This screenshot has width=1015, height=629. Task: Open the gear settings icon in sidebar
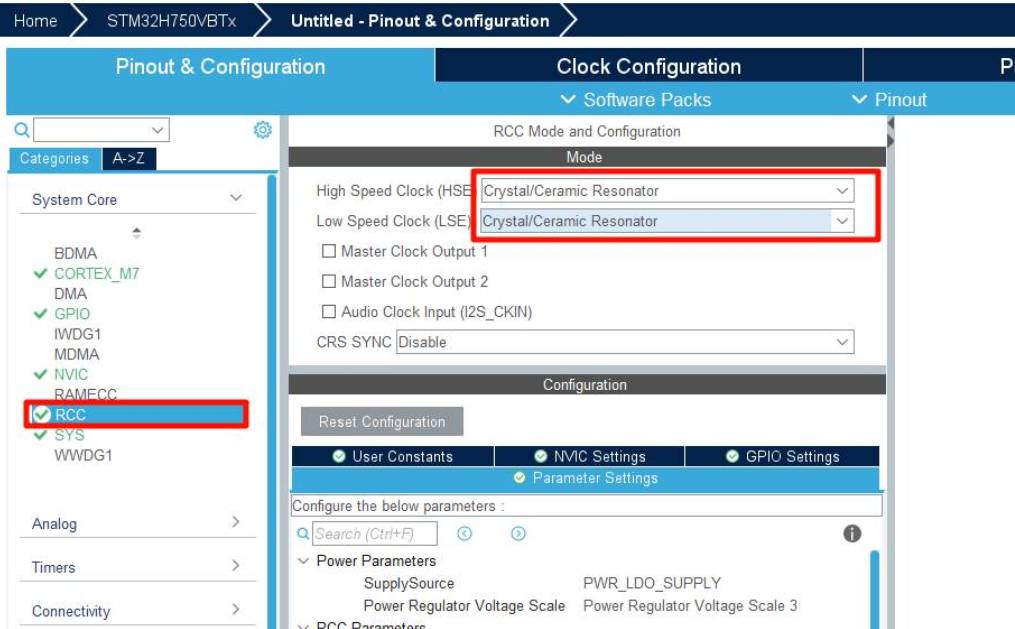(x=262, y=129)
